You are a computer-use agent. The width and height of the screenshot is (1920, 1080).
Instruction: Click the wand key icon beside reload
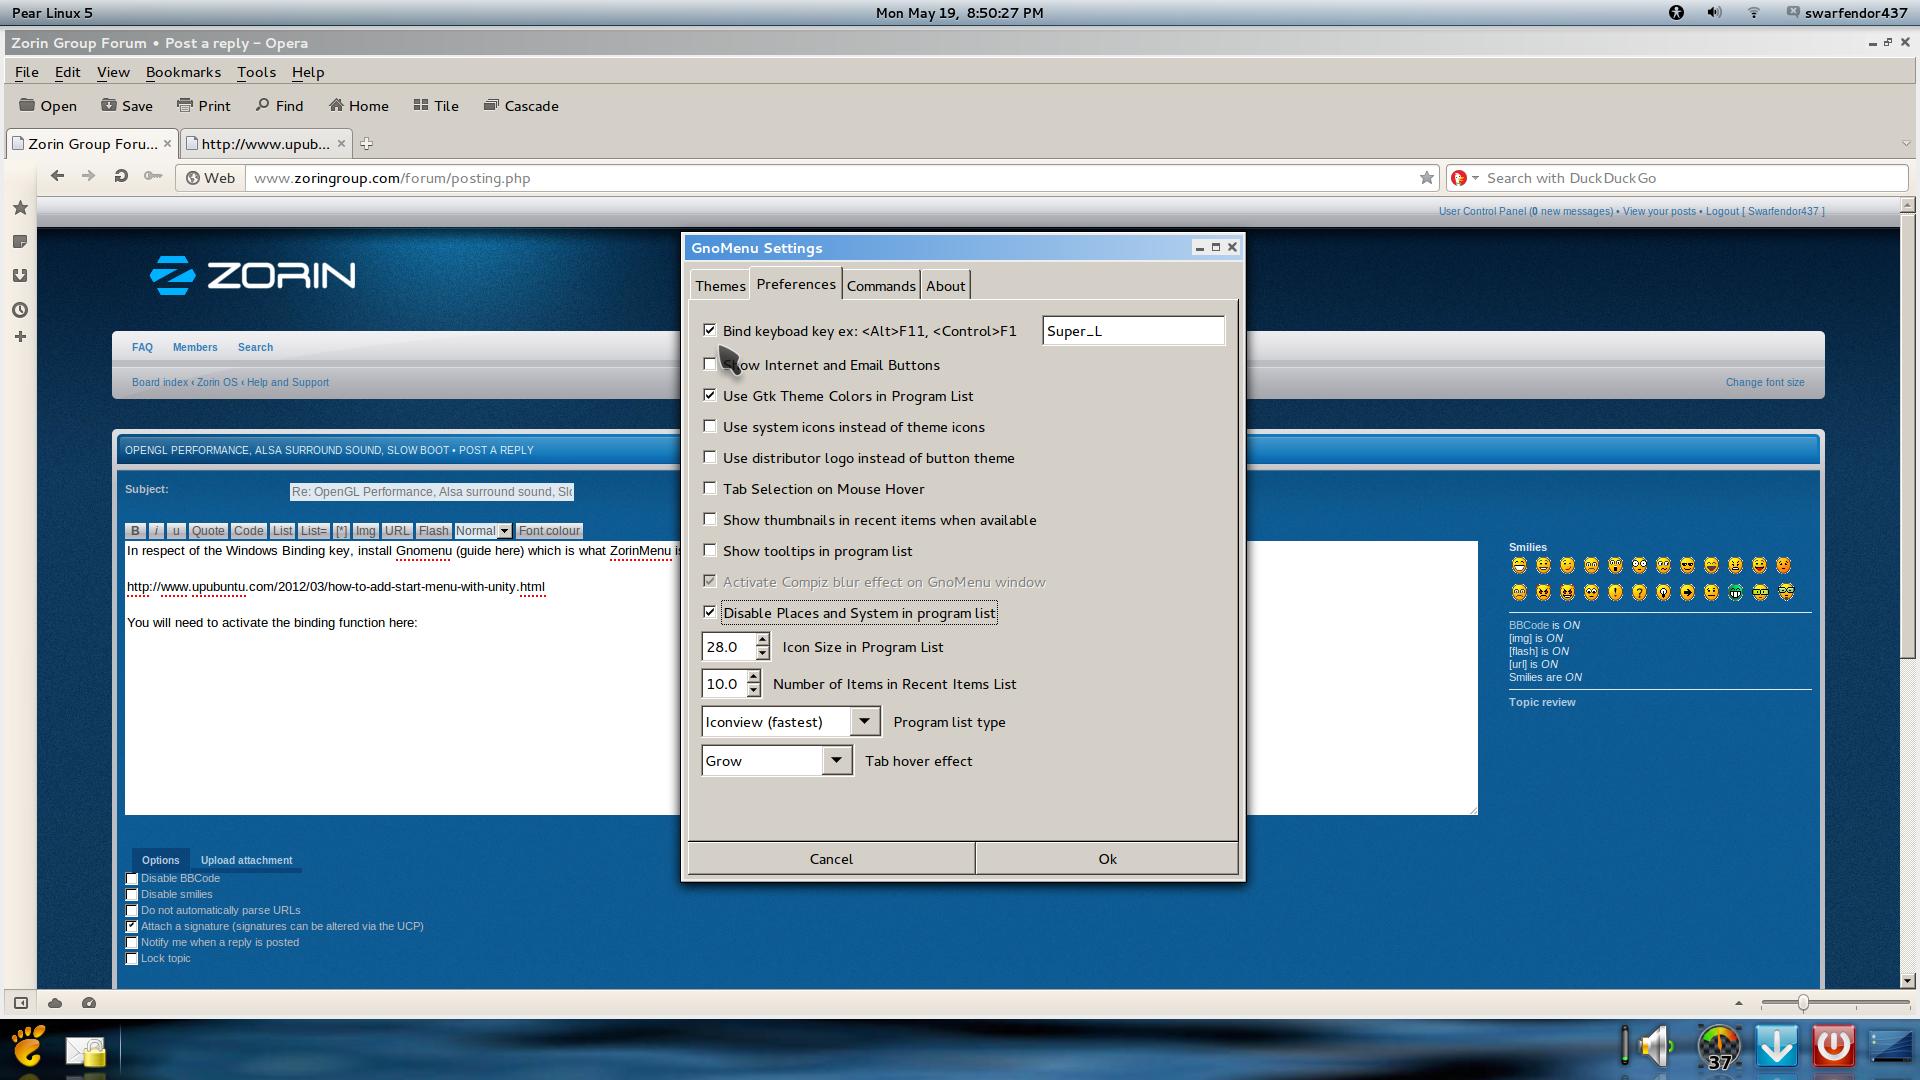(152, 177)
